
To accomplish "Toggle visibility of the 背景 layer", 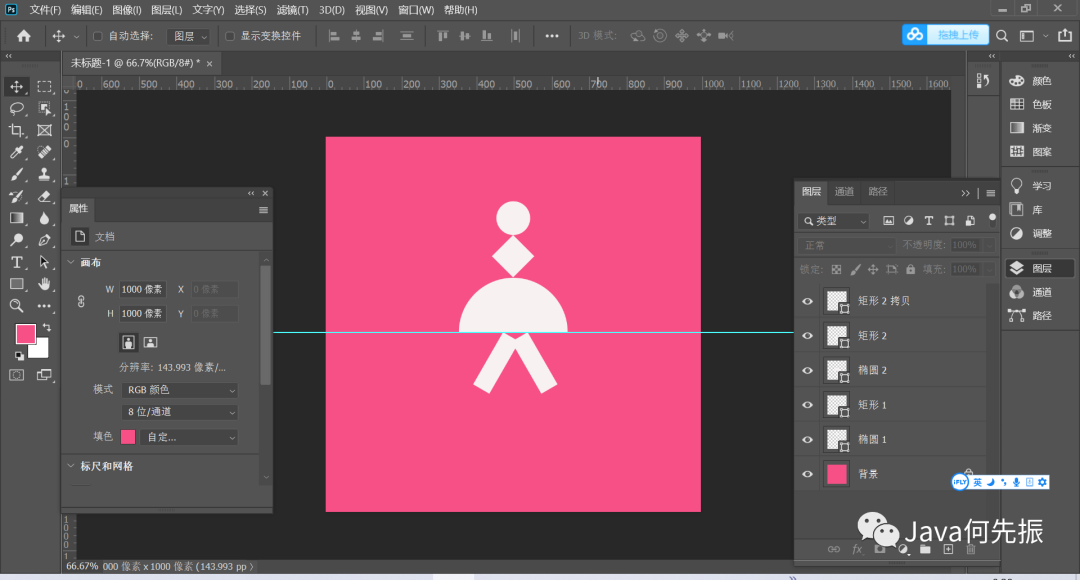I will point(808,474).
